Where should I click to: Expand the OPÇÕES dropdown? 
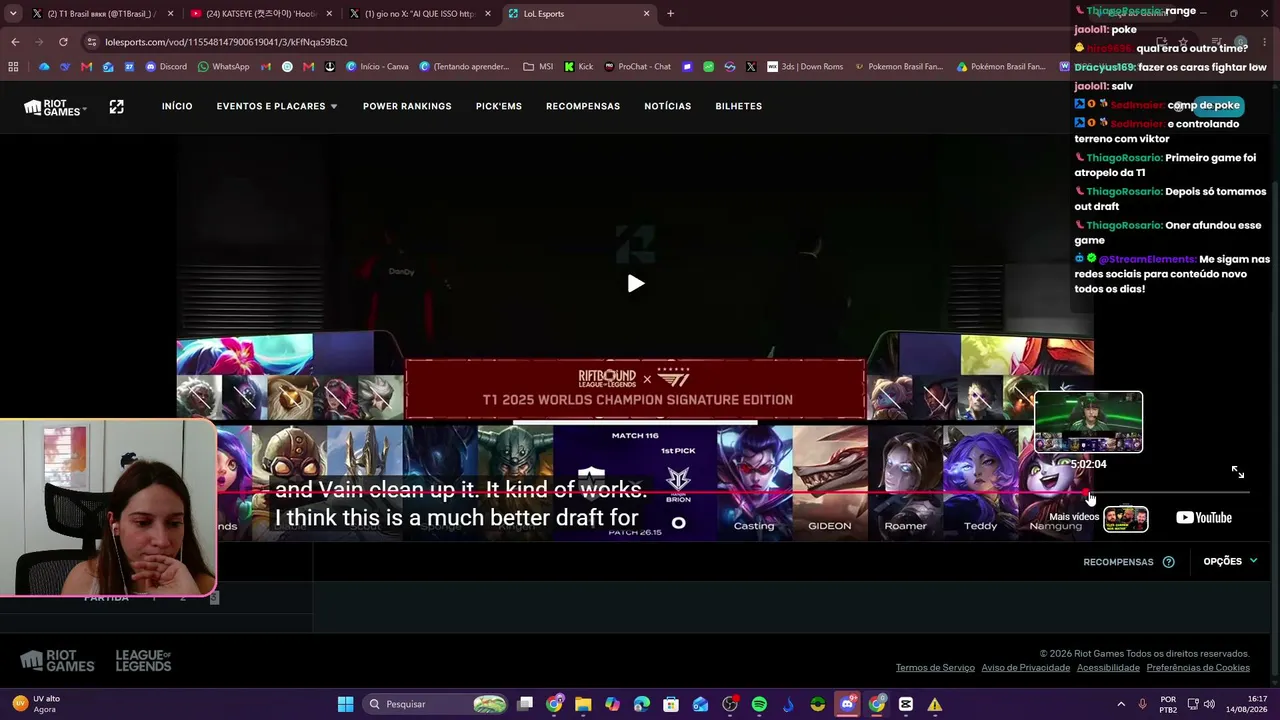tap(1230, 562)
